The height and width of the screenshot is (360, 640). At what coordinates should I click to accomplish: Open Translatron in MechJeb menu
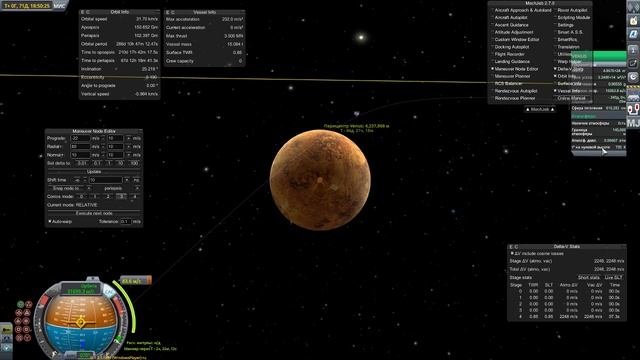(568, 47)
